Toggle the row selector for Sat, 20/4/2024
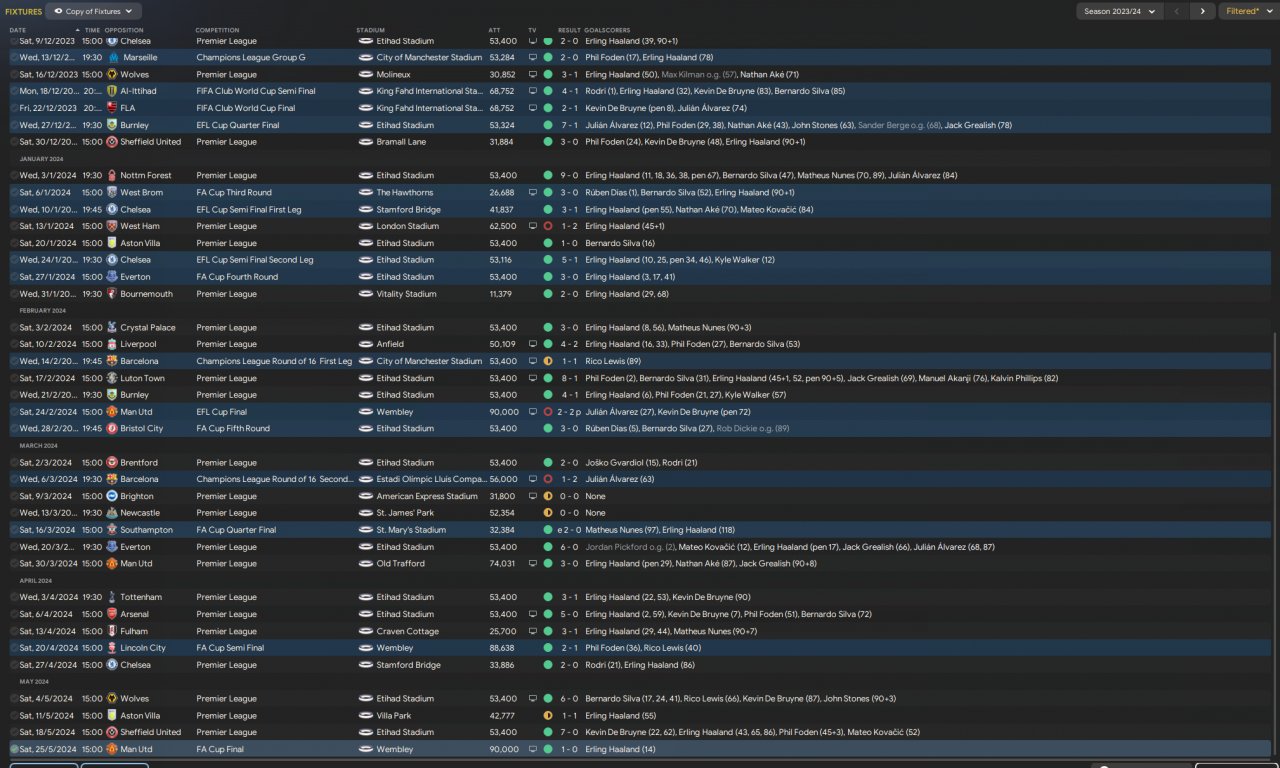The height and width of the screenshot is (768, 1280). pos(14,648)
